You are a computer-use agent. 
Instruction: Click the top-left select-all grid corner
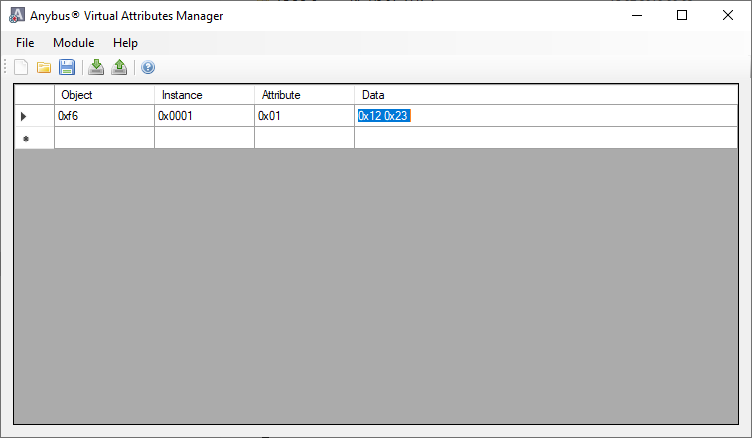35,95
